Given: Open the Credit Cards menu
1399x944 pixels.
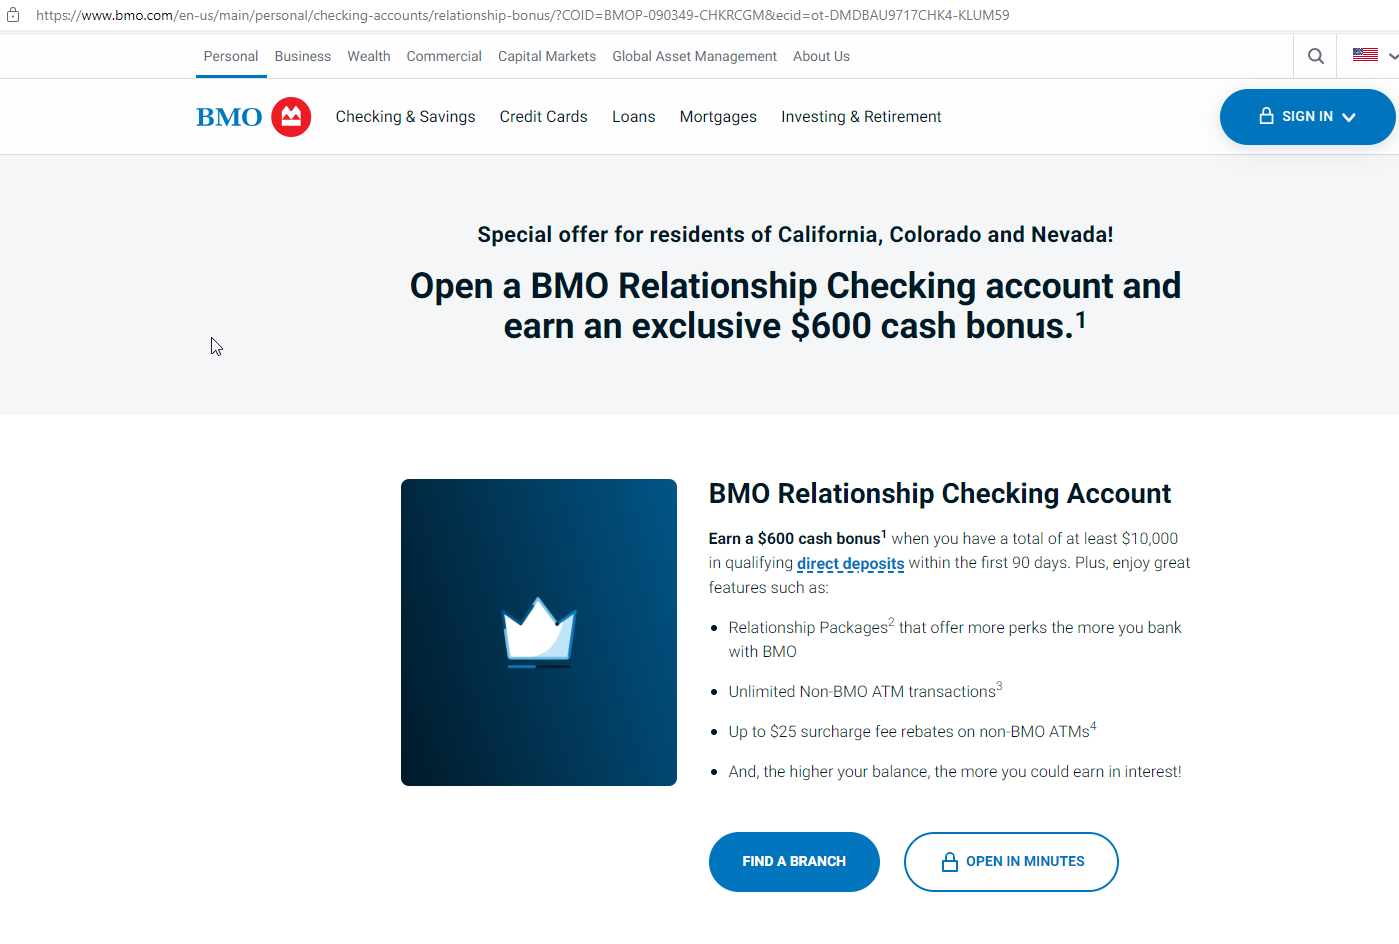Looking at the screenshot, I should pyautogui.click(x=543, y=117).
